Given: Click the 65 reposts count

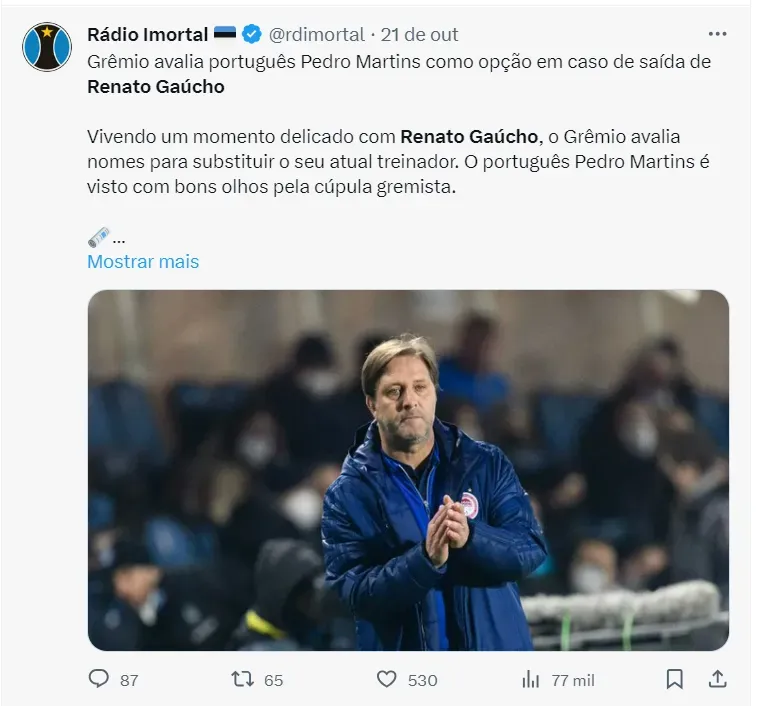Looking at the screenshot, I should click(x=273, y=680).
